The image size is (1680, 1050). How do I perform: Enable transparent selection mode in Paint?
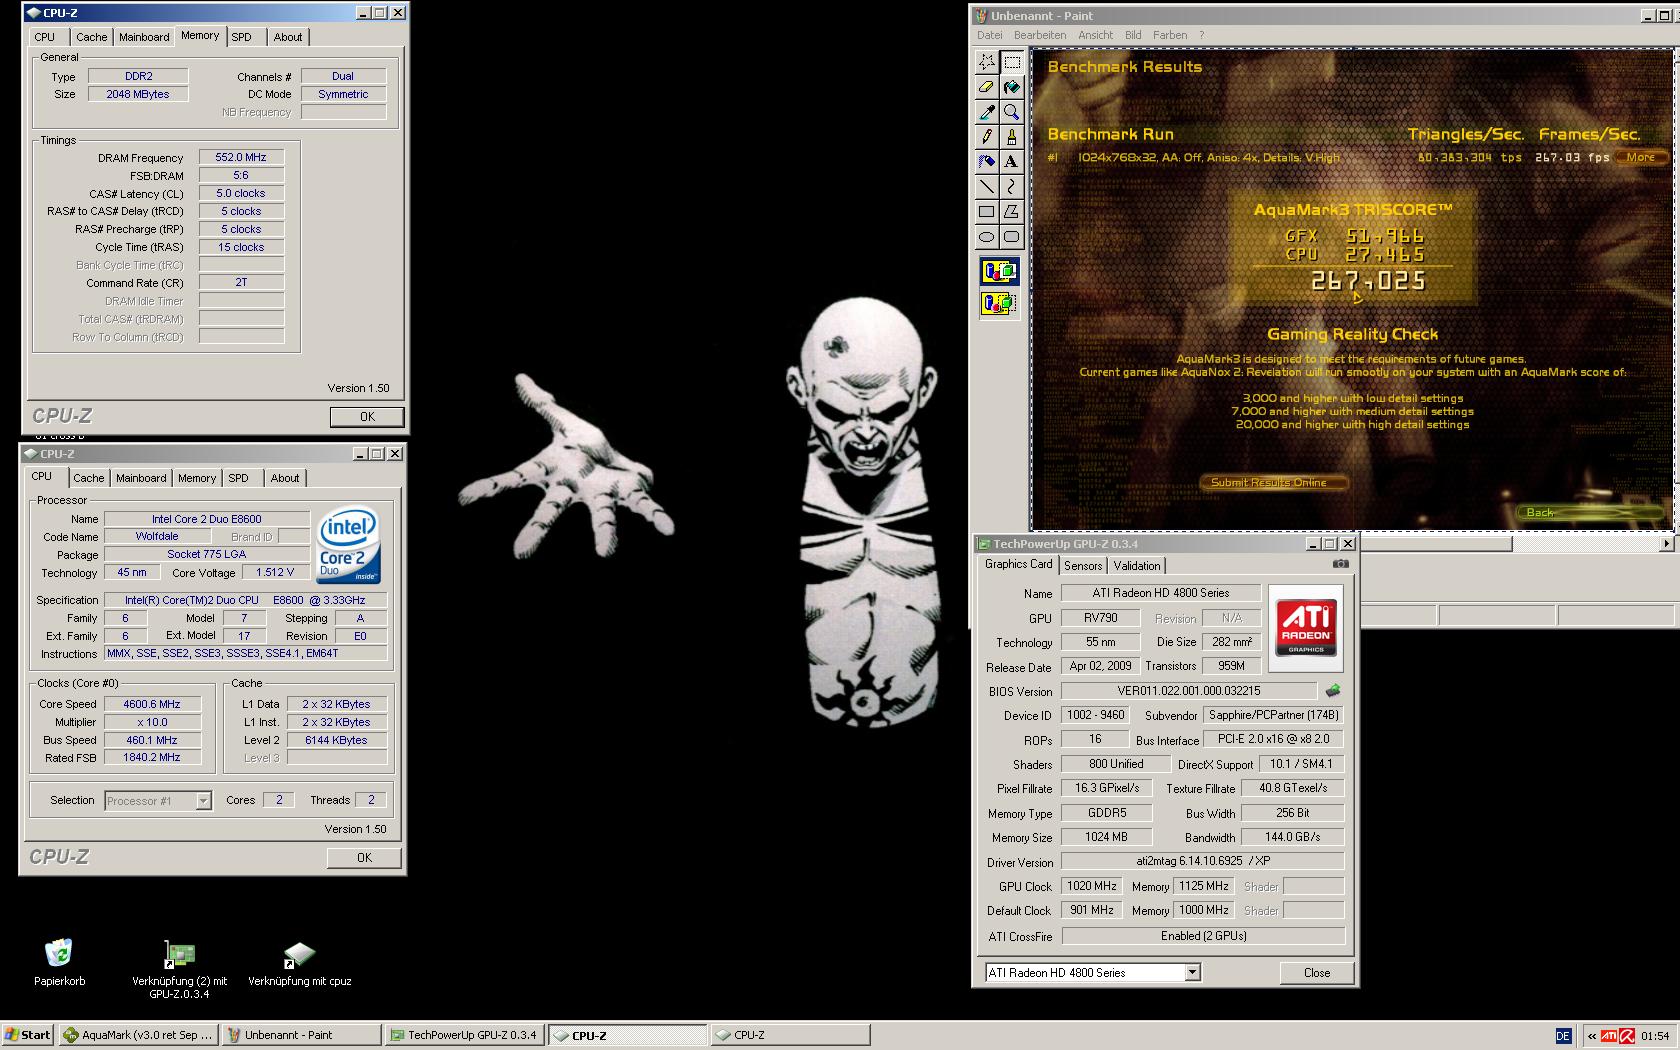(999, 303)
